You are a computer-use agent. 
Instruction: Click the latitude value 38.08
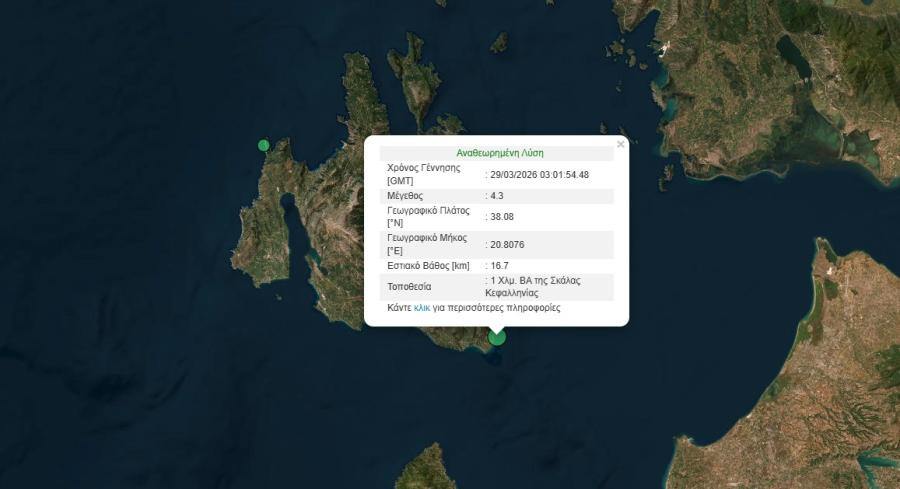click(502, 216)
